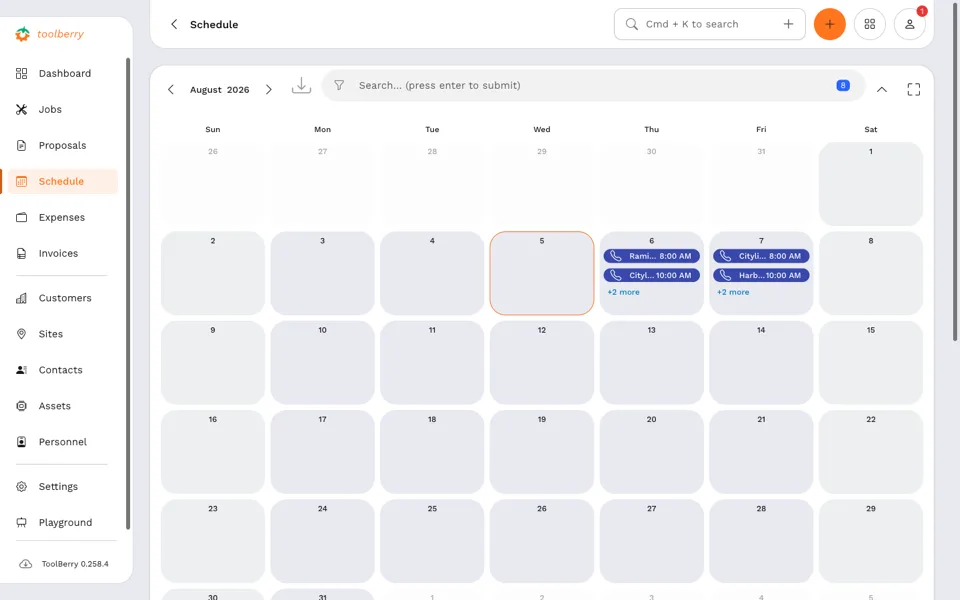Select the August 24 day cell
960x600 pixels.
coord(323,541)
